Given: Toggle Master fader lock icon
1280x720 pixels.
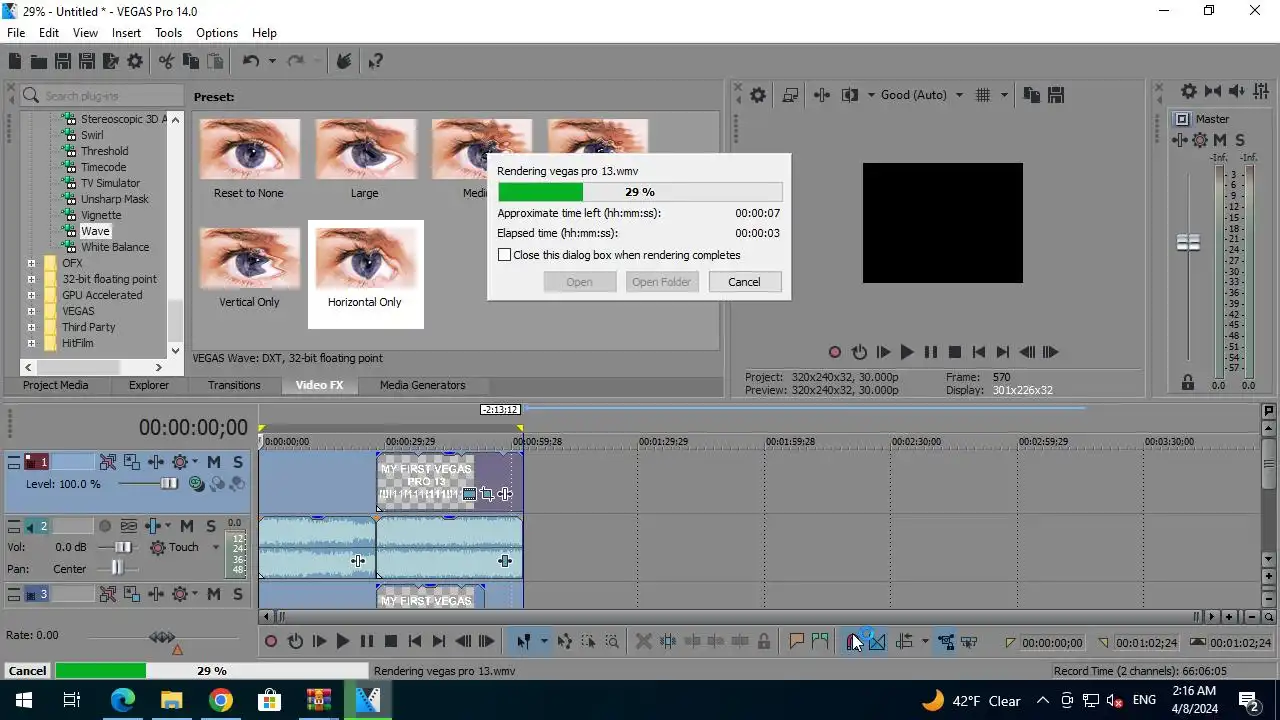Looking at the screenshot, I should pos(1188,382).
